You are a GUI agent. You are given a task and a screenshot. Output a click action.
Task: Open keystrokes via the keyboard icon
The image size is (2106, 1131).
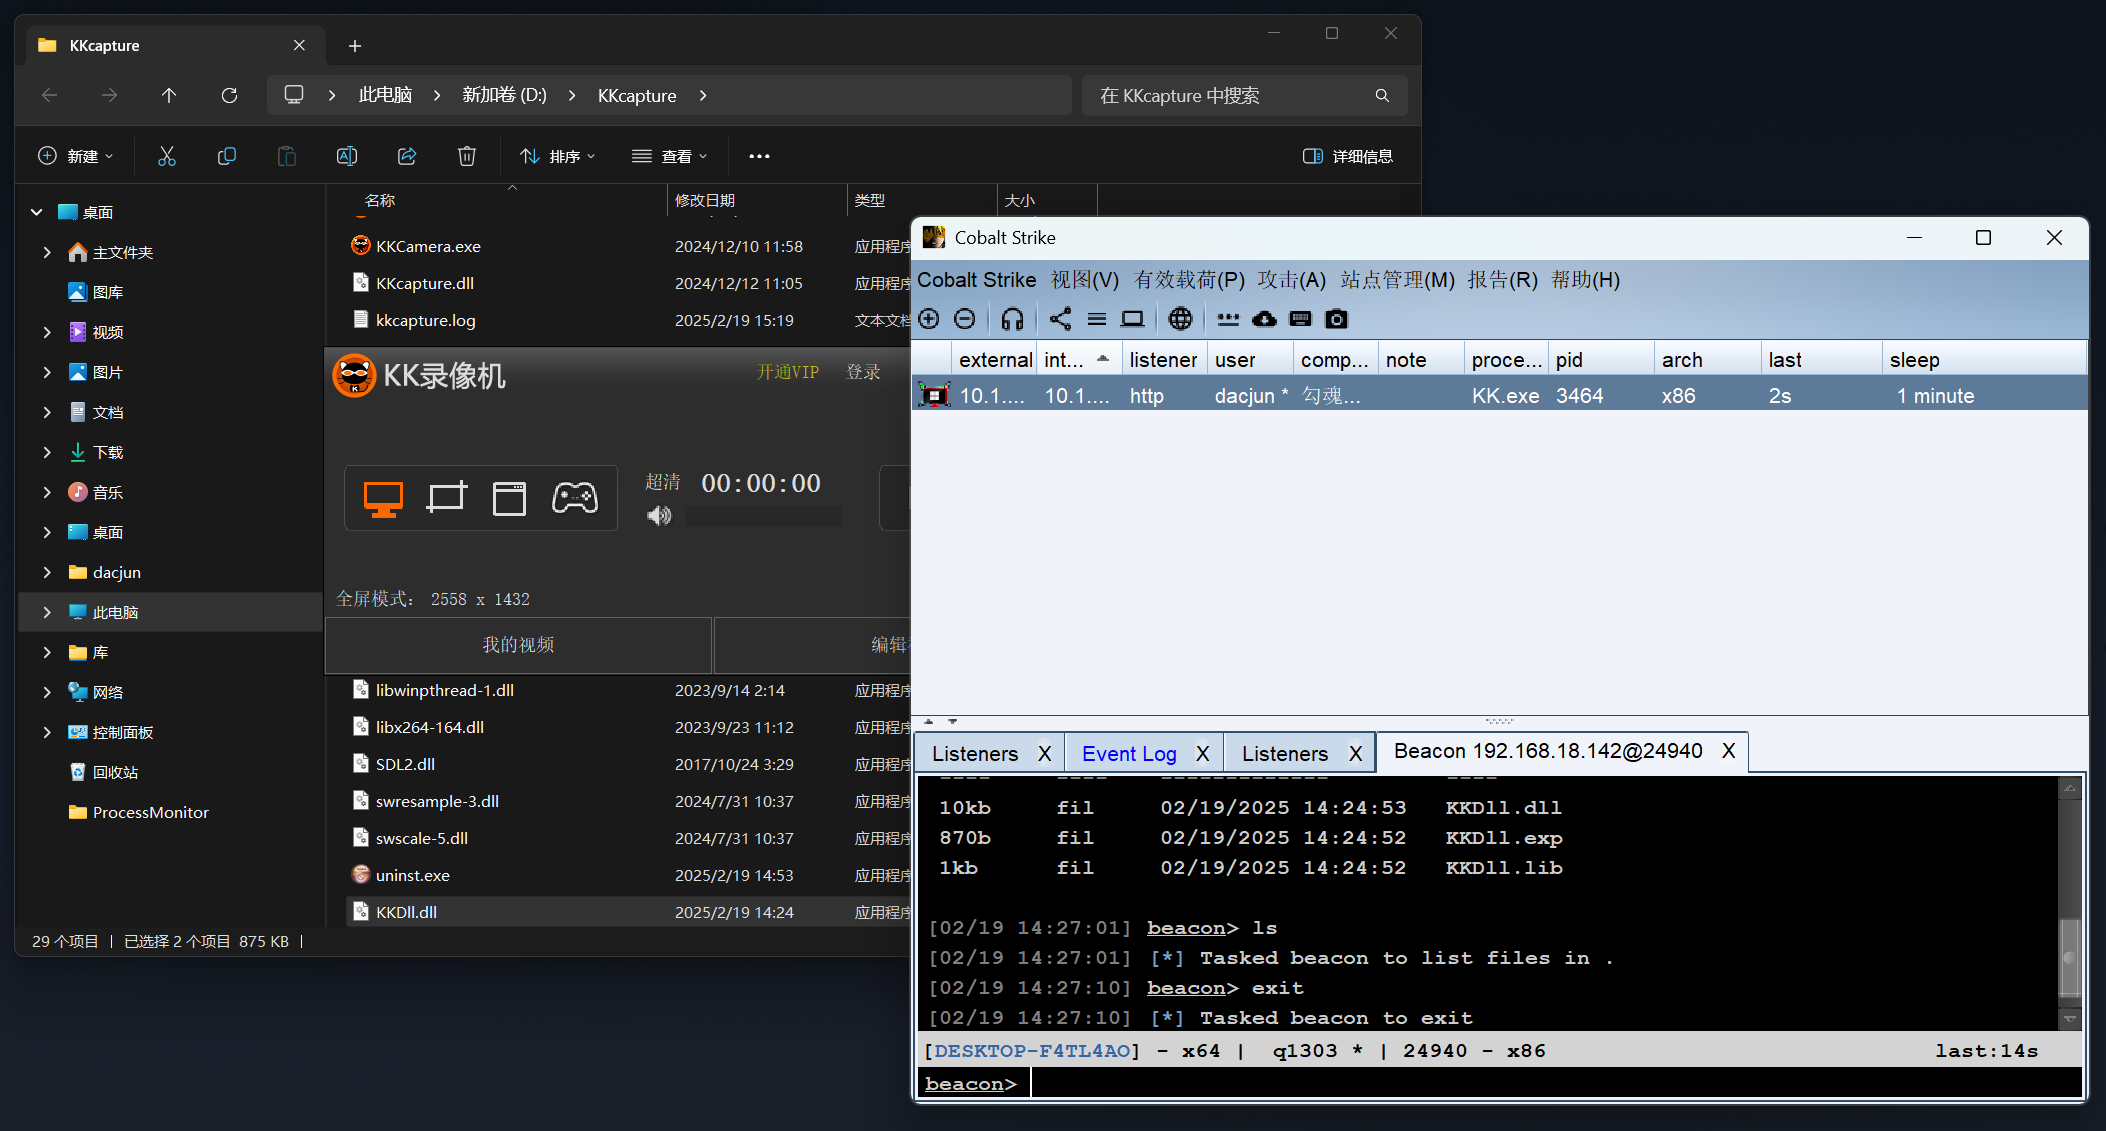(x=1300, y=319)
